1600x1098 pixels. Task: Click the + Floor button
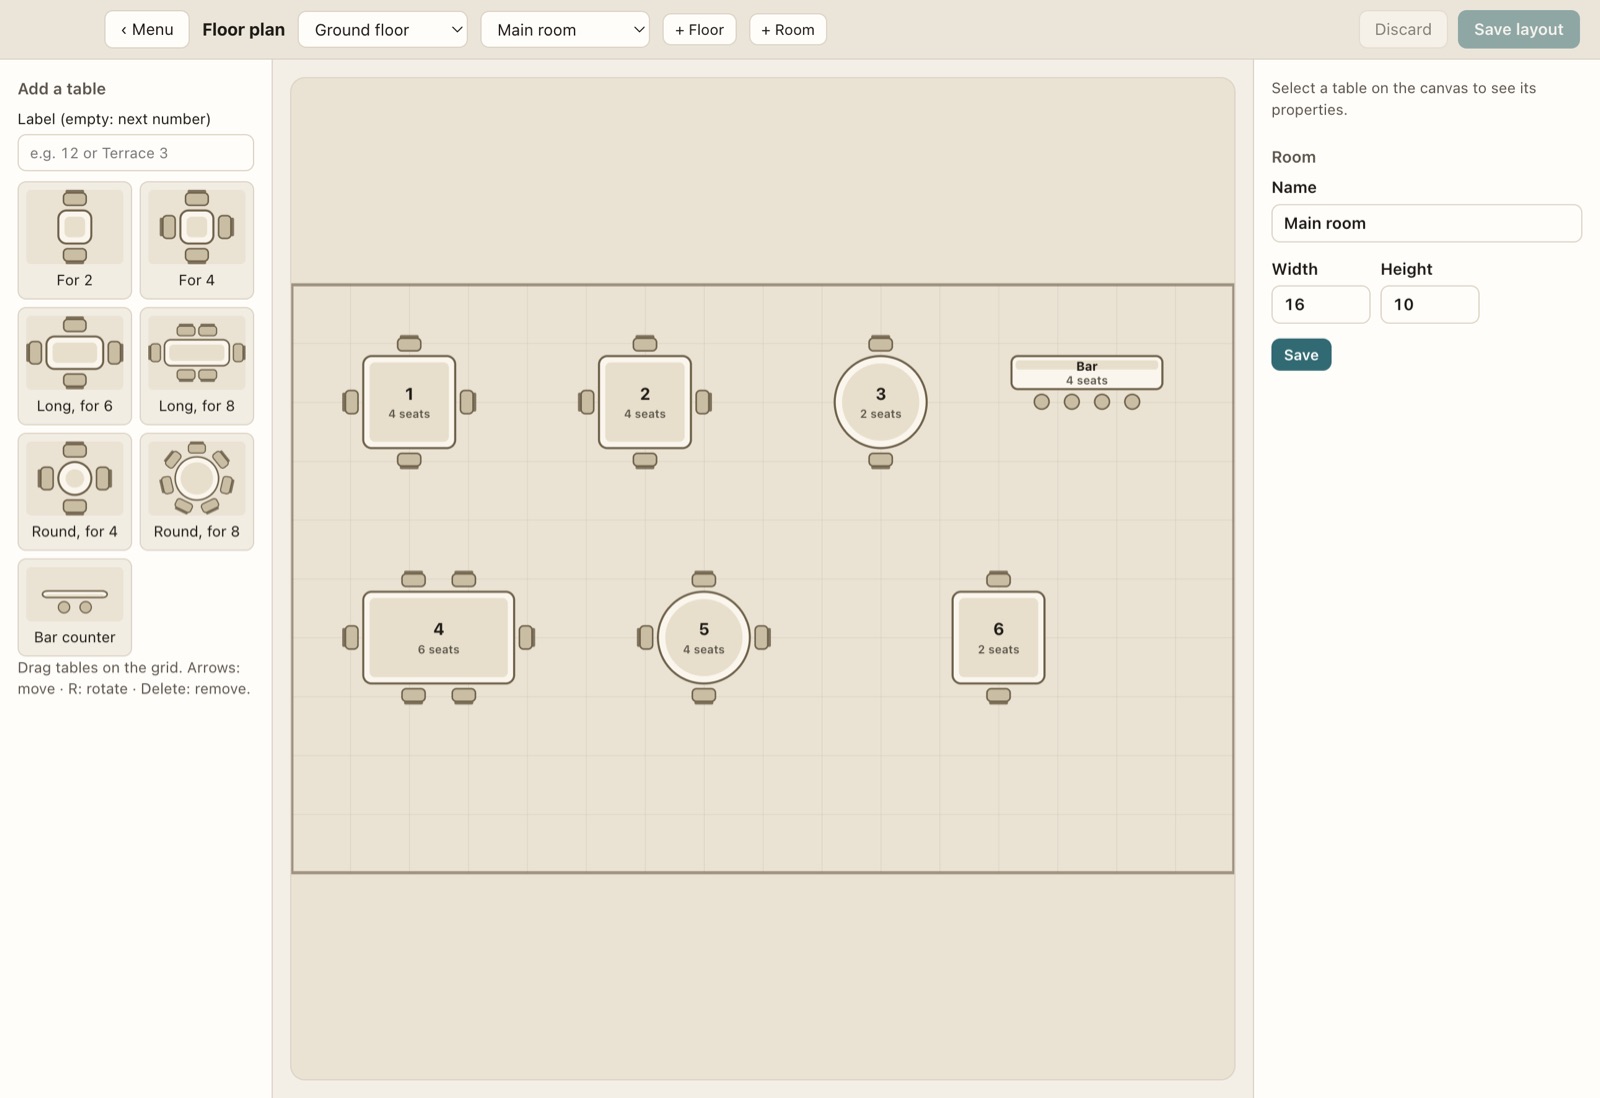(700, 30)
